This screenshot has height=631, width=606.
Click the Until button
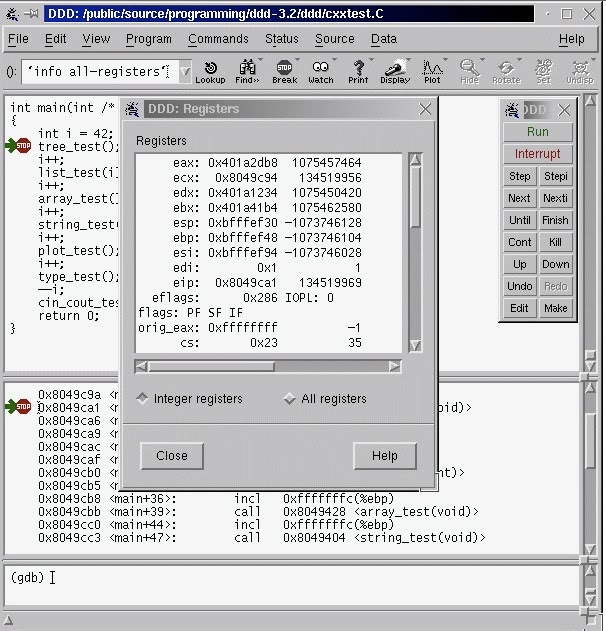coord(519,220)
